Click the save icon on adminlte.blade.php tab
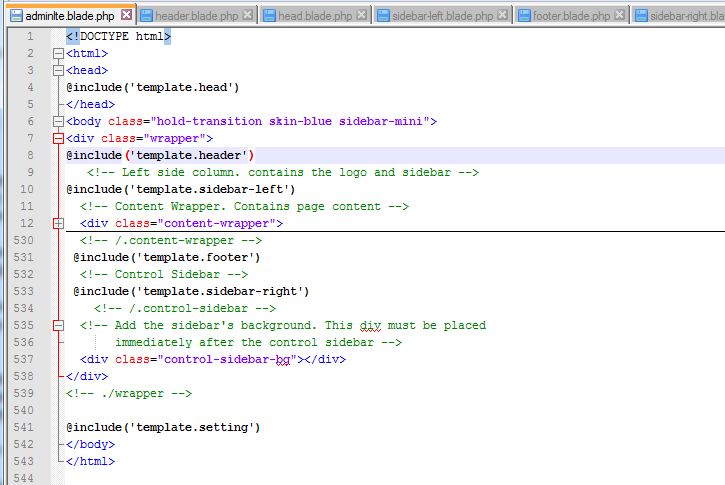725x485 pixels. [x=16, y=16]
